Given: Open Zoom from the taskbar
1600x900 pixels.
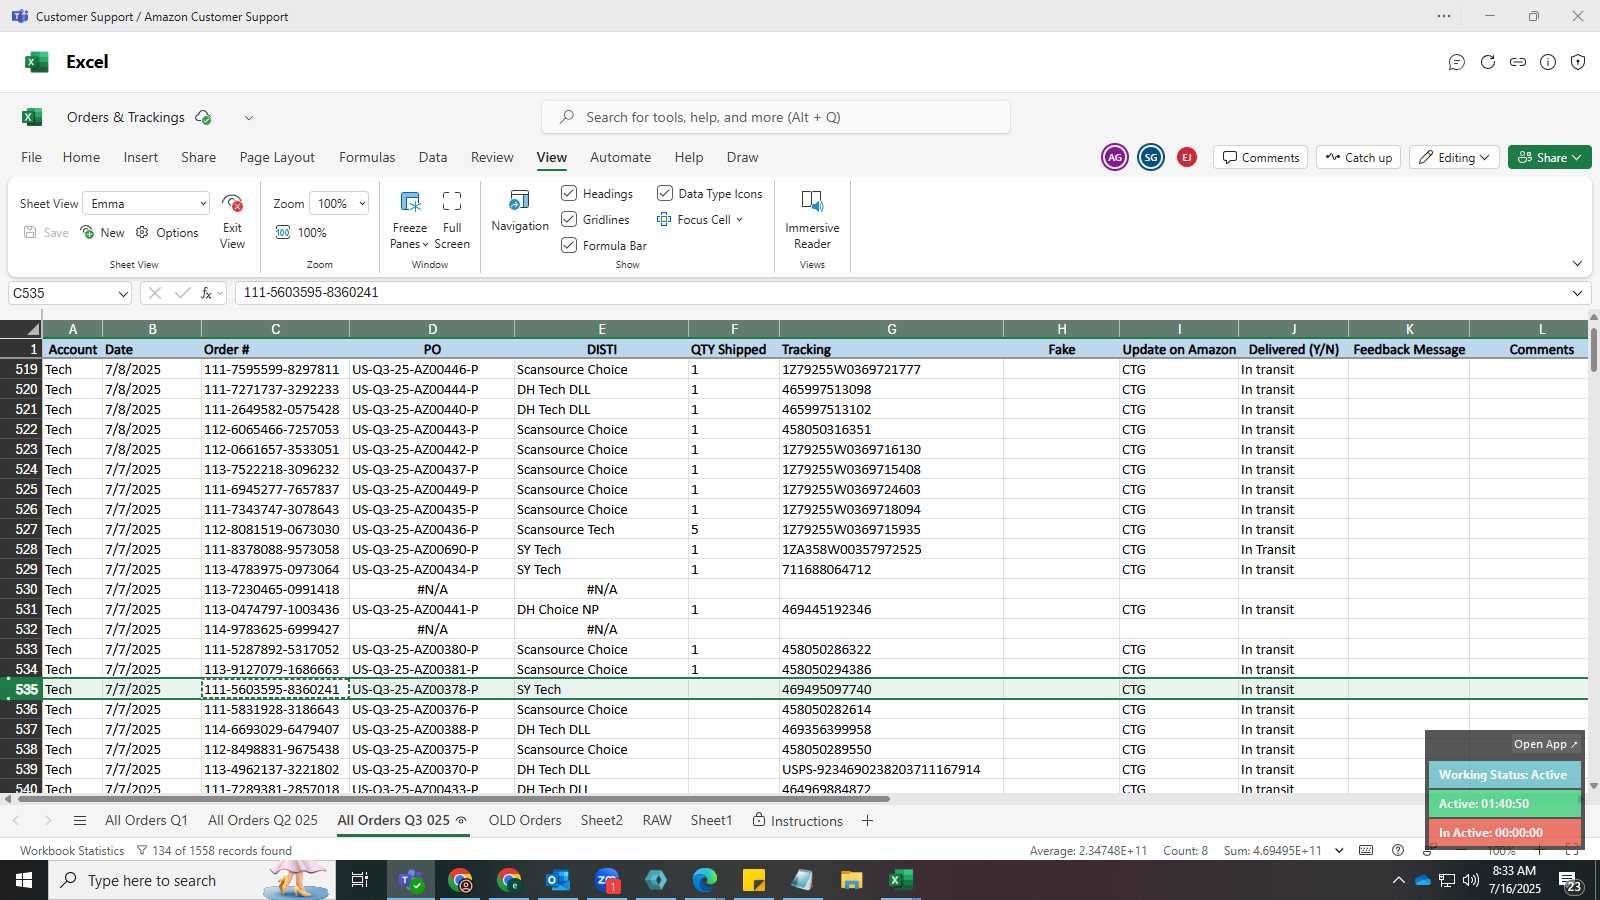Looking at the screenshot, I should pyautogui.click(x=607, y=880).
